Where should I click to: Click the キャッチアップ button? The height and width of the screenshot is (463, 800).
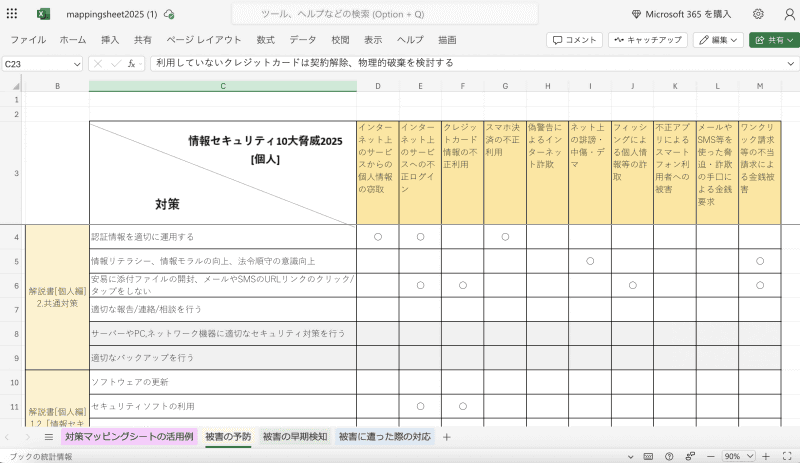[x=648, y=40]
